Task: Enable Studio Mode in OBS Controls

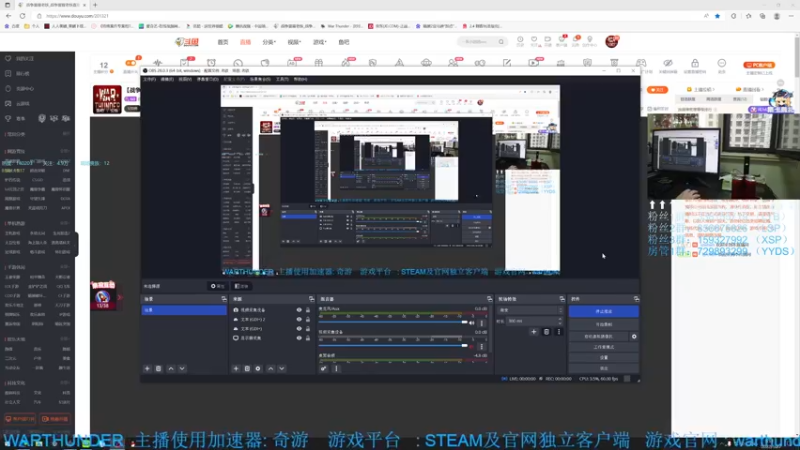Action: tap(604, 347)
